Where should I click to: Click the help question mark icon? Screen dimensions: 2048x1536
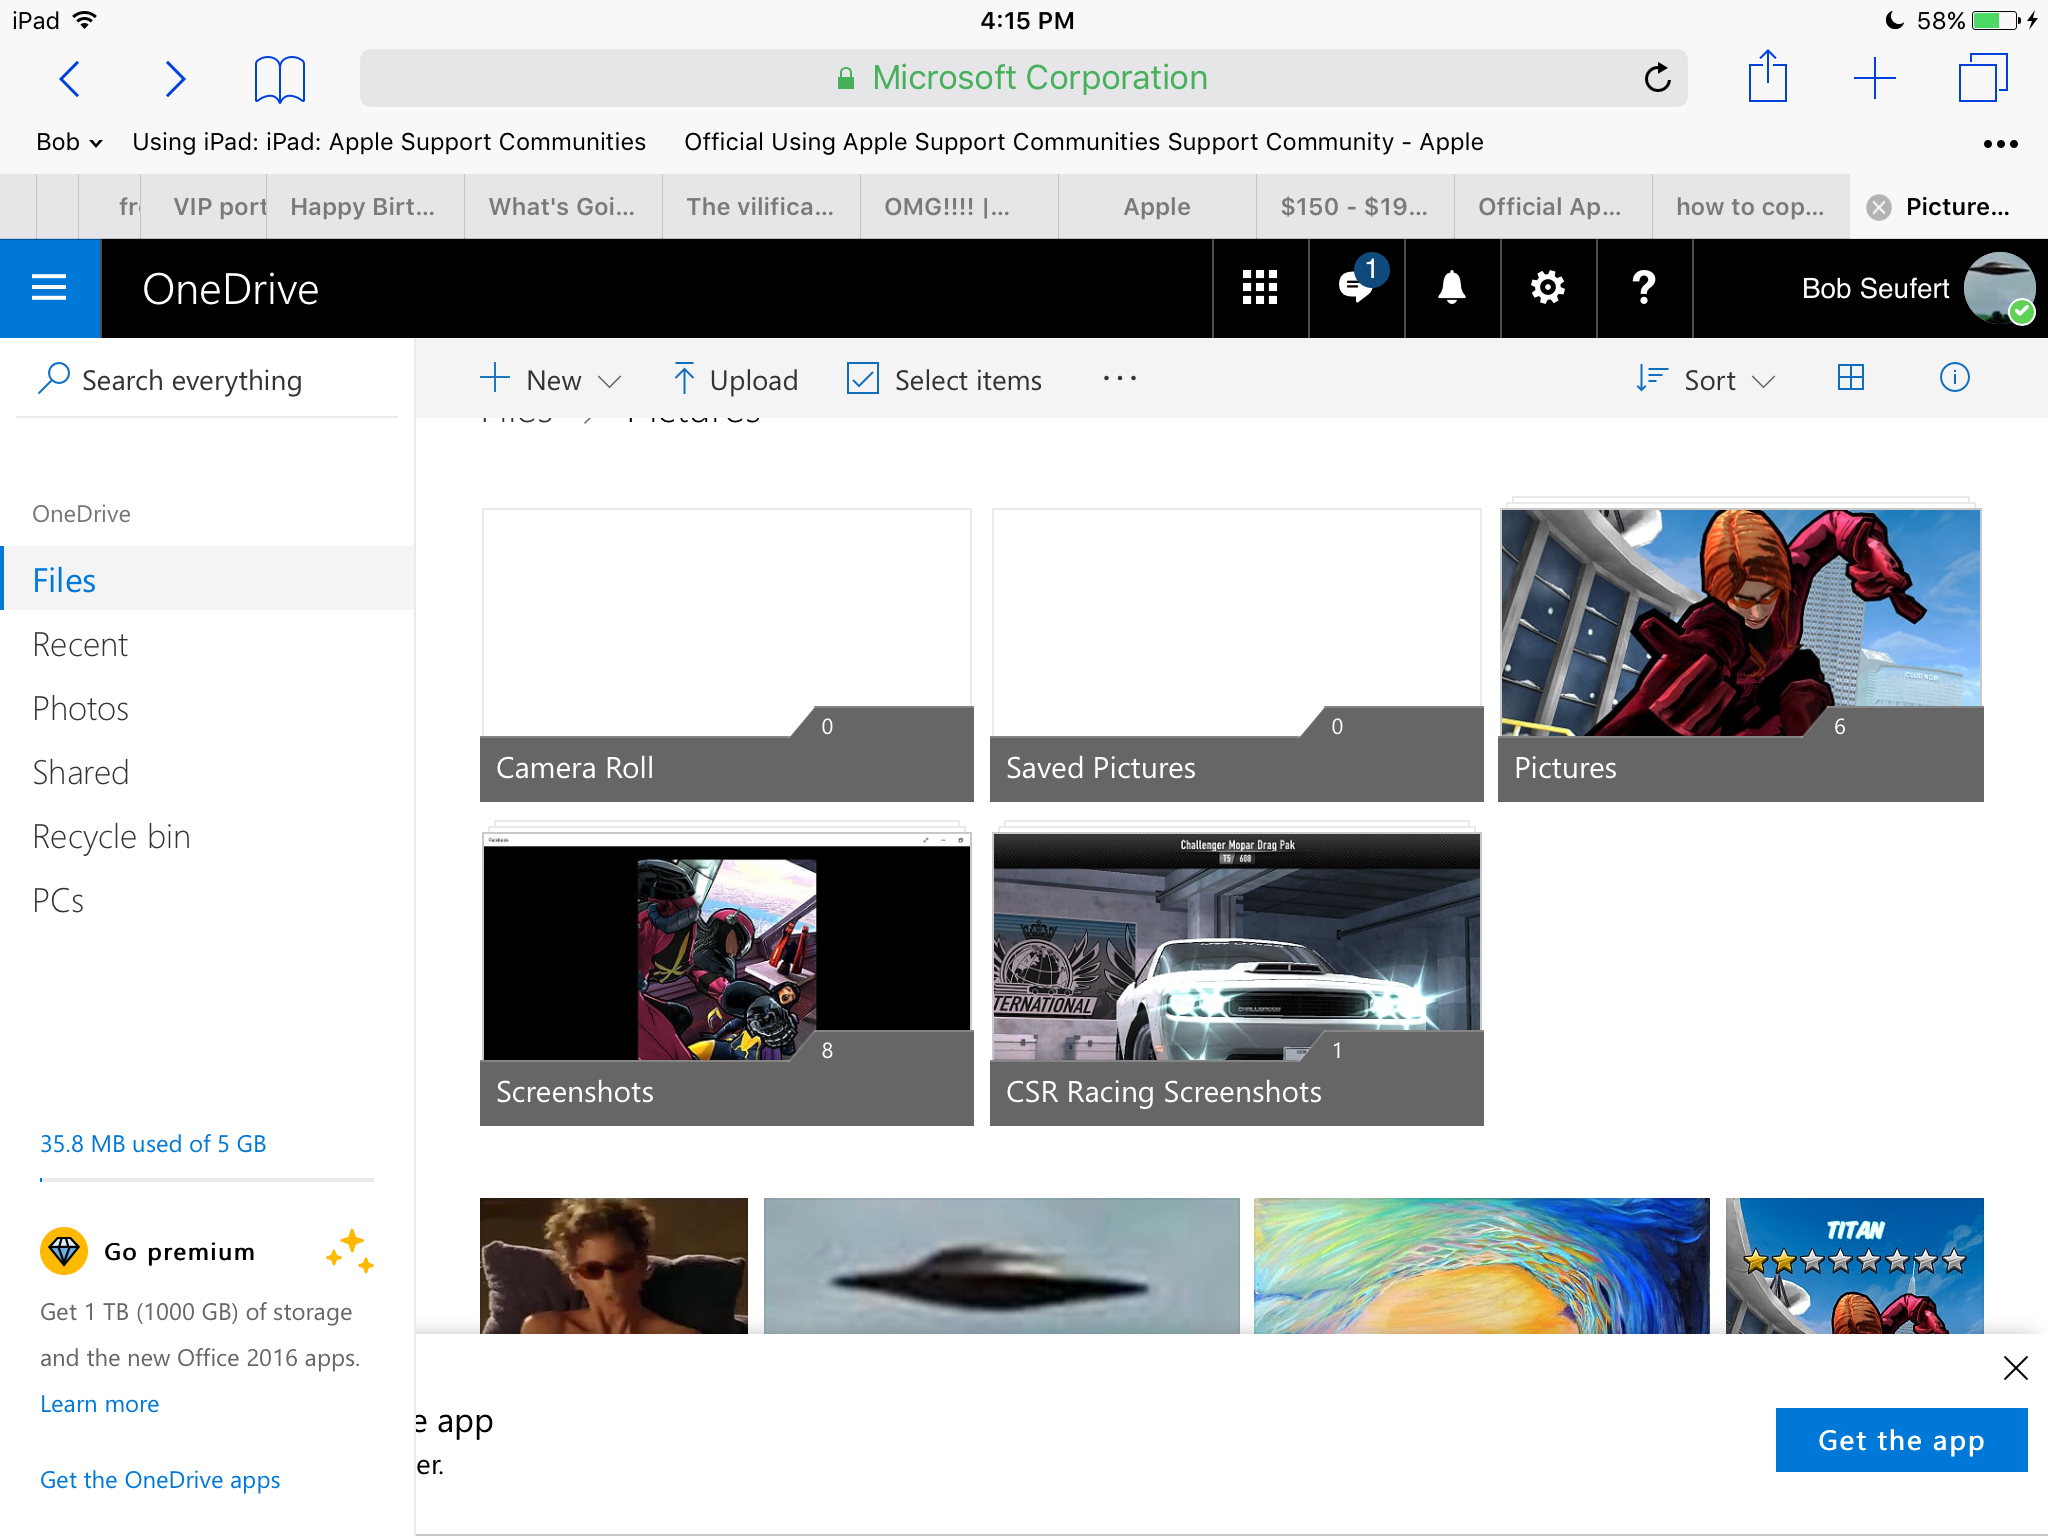pyautogui.click(x=1643, y=288)
